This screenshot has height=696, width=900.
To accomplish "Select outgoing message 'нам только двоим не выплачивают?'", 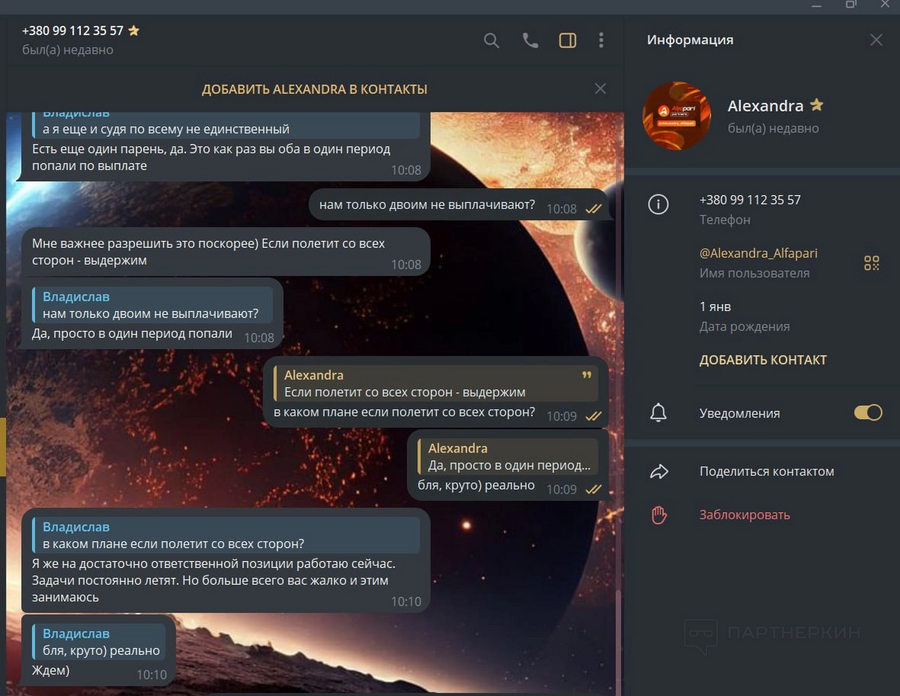I will (x=458, y=205).
